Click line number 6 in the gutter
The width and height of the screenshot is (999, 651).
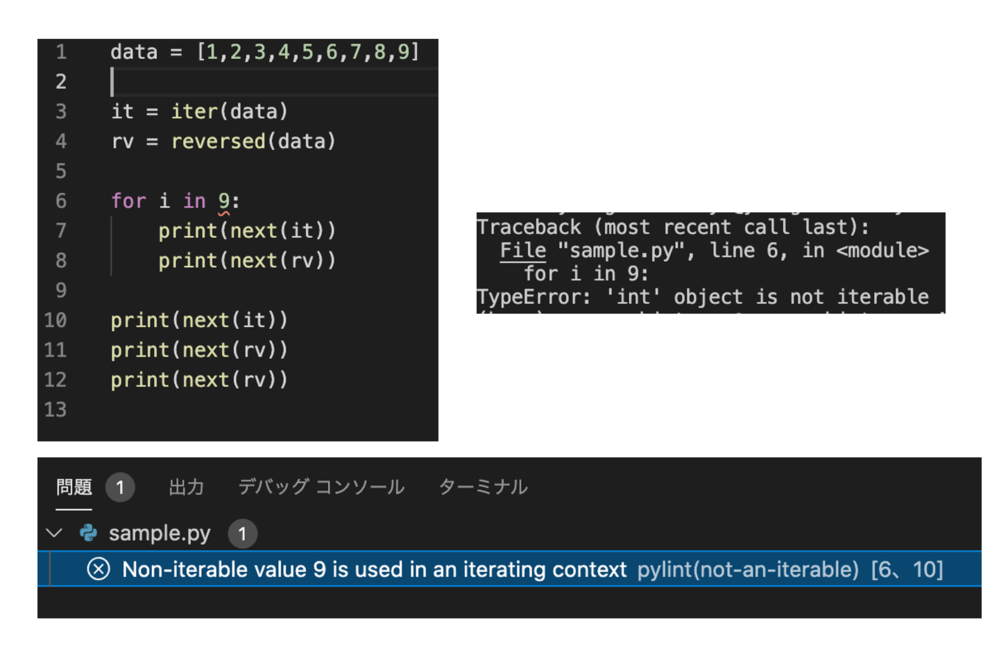pyautogui.click(x=61, y=201)
